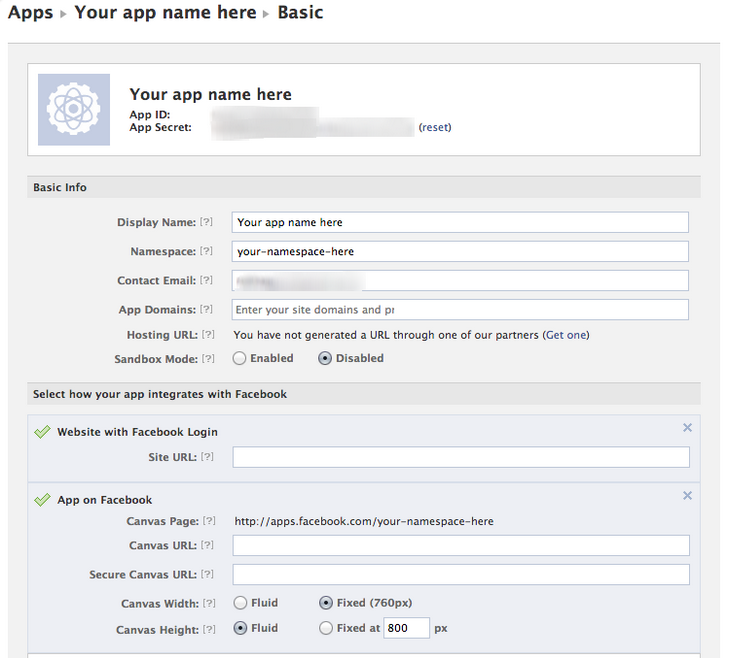This screenshot has width=730, height=665.
Task: Click the Canvas Page URL text
Action: click(x=364, y=521)
